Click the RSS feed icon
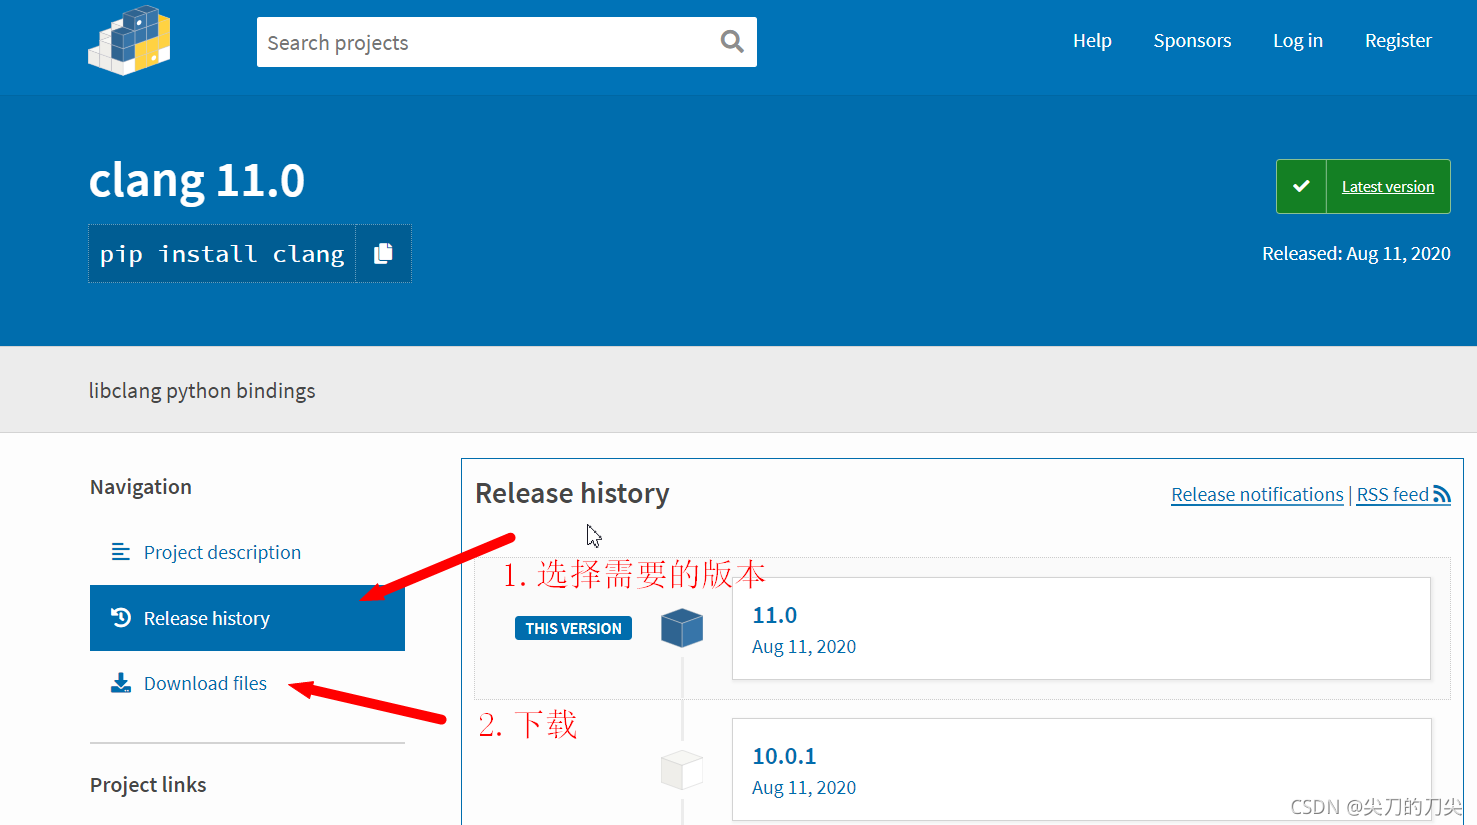This screenshot has height=825, width=1477. point(1442,494)
